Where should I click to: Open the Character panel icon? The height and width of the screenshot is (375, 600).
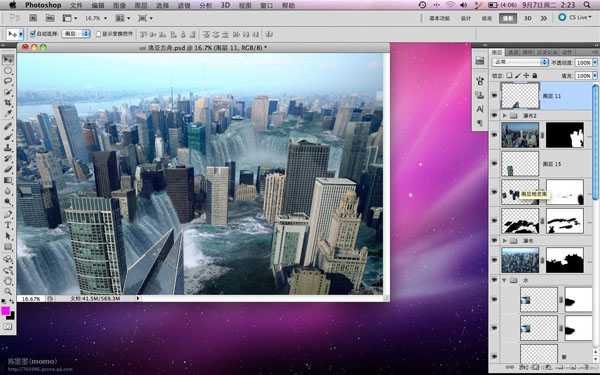480,109
